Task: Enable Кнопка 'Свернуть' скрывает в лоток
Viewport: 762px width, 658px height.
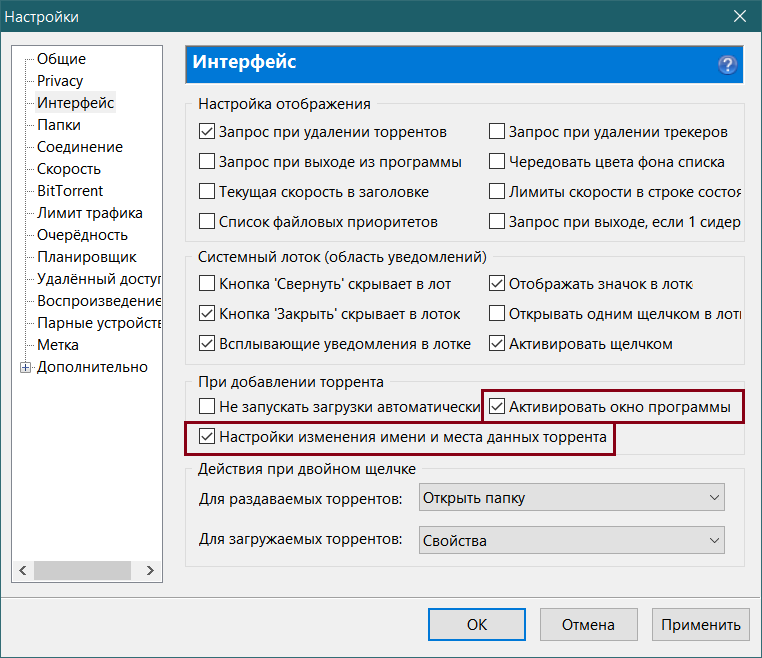Action: click(x=207, y=283)
